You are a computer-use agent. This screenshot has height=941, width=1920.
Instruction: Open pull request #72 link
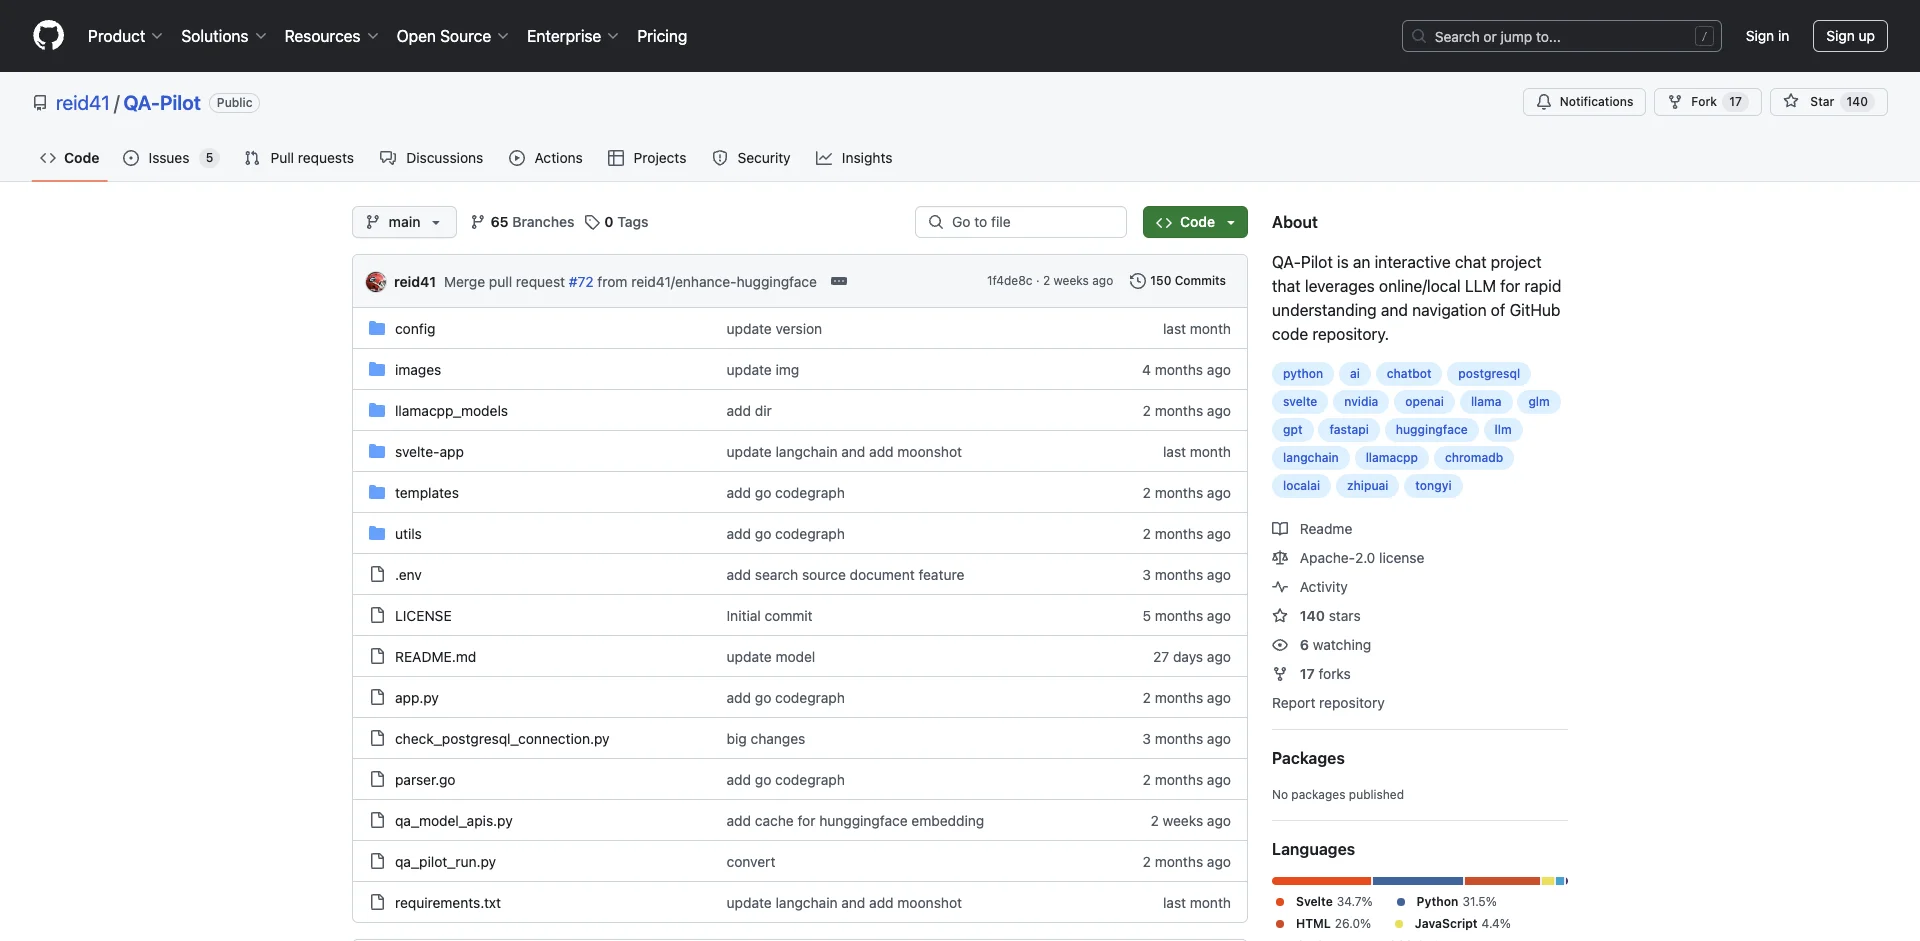(x=581, y=282)
